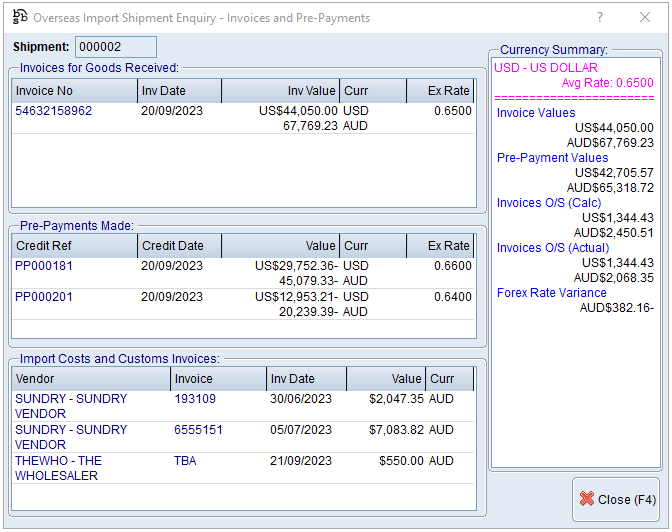Viewport: 672px width, 532px height.
Task: Click the Close (F4) button
Action: point(616,499)
